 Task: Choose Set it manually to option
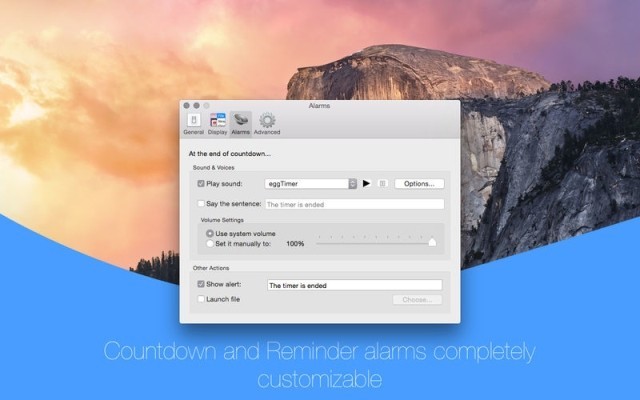click(209, 243)
